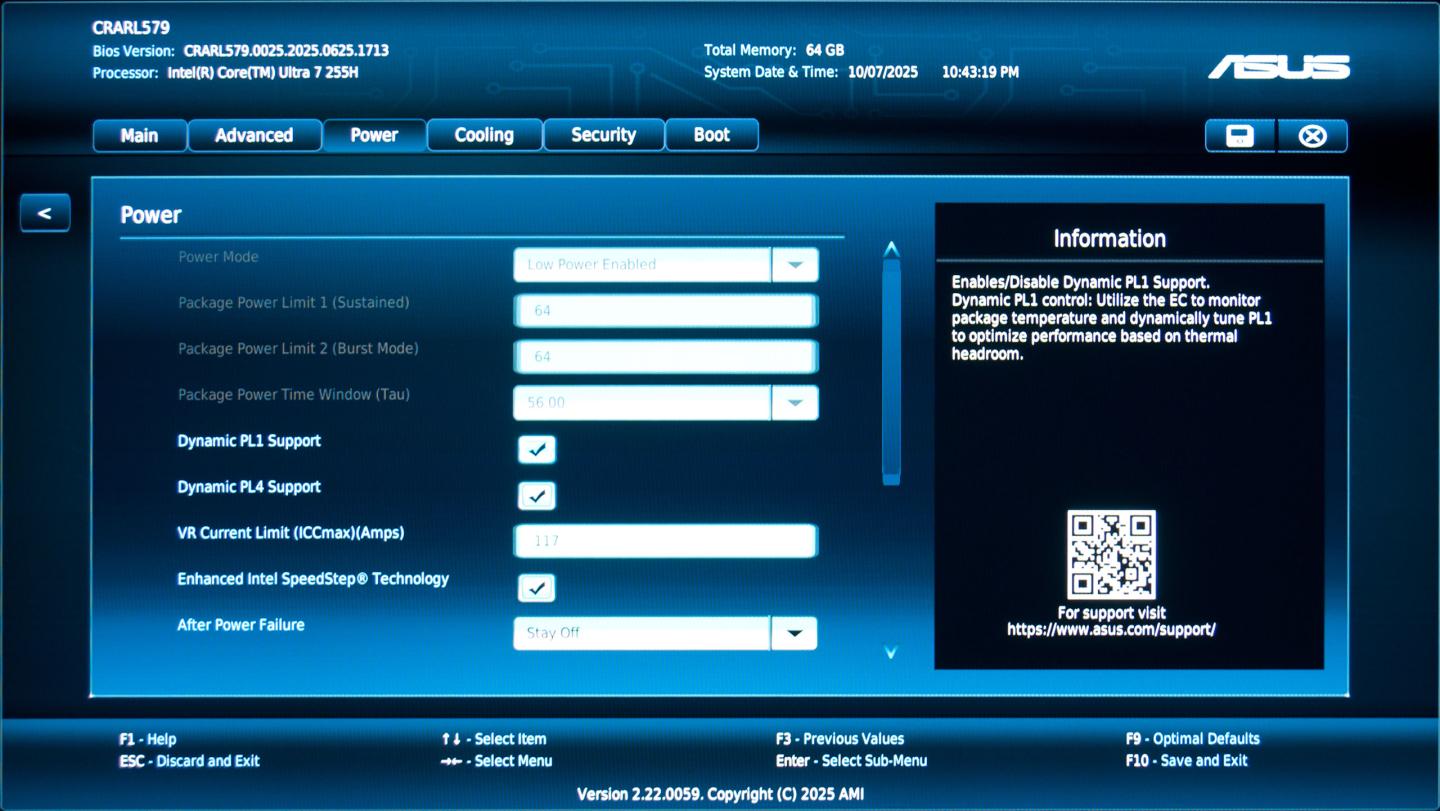Switch to the Main tab
1440x811 pixels.
[139, 136]
